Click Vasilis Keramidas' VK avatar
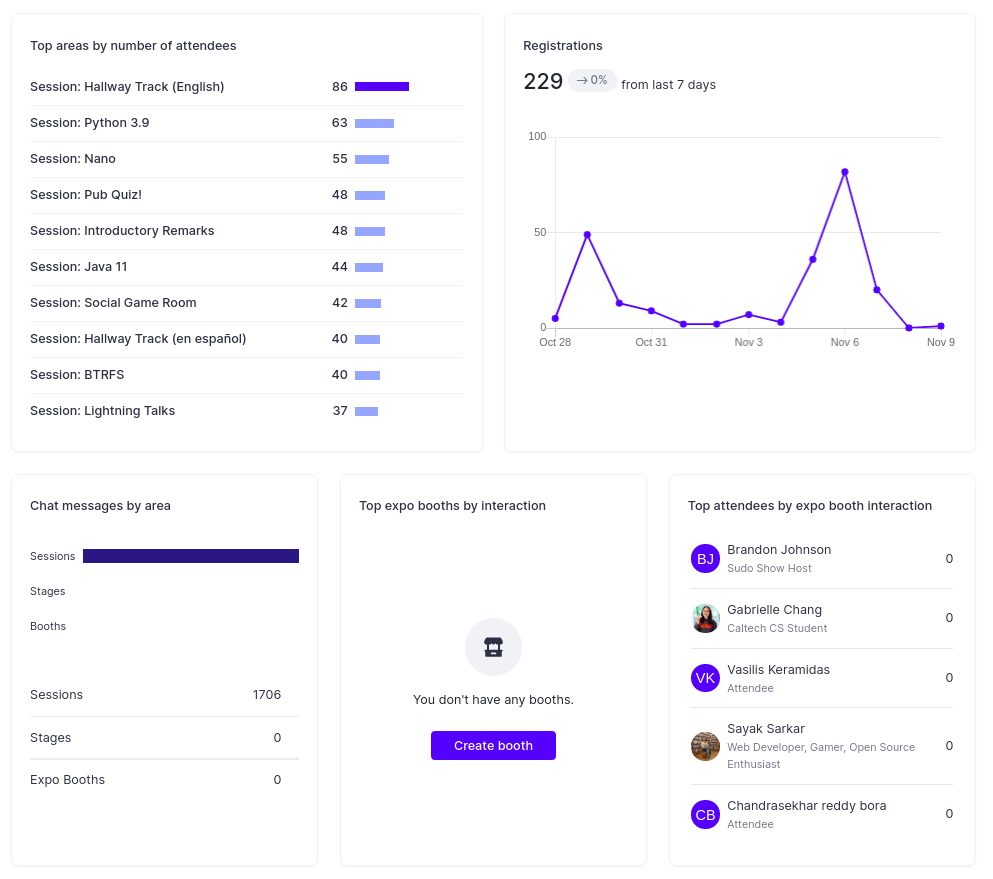993x879 pixels. tap(705, 678)
